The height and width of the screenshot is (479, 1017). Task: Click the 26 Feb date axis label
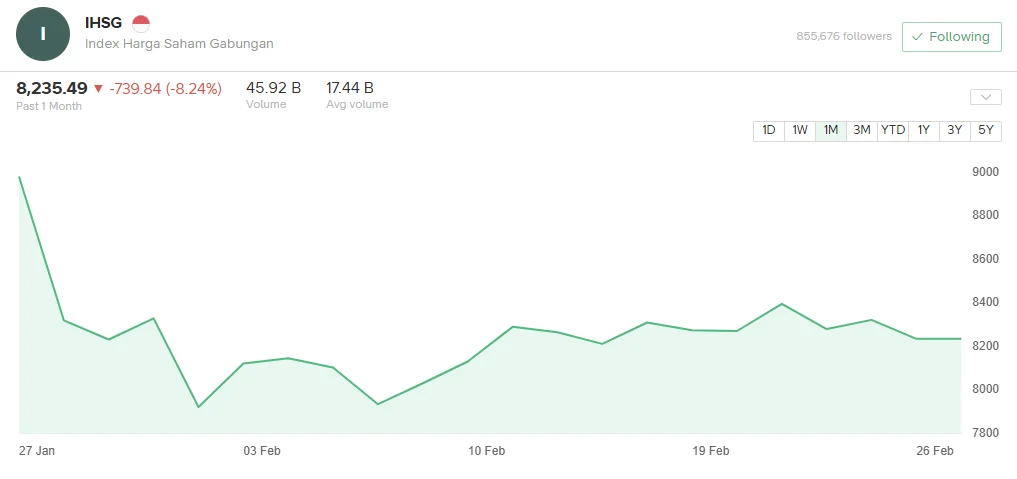pos(935,451)
